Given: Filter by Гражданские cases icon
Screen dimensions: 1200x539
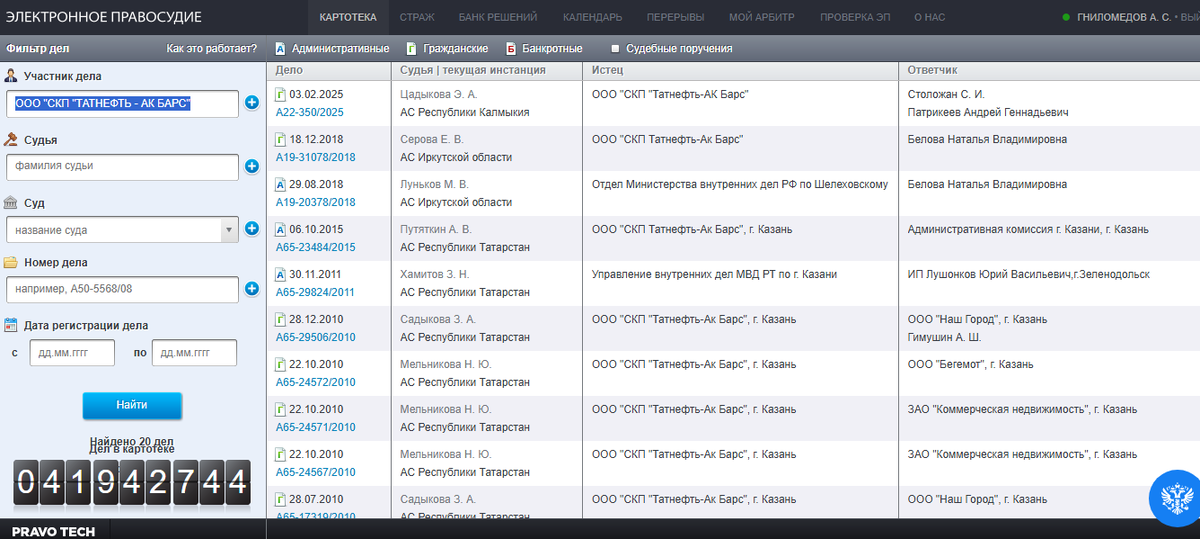Looking at the screenshot, I should [411, 48].
